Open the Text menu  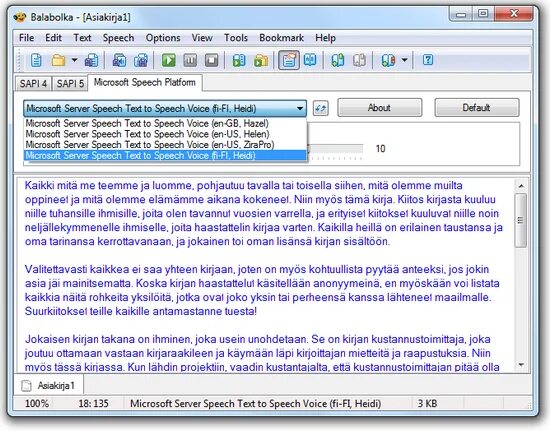82,38
